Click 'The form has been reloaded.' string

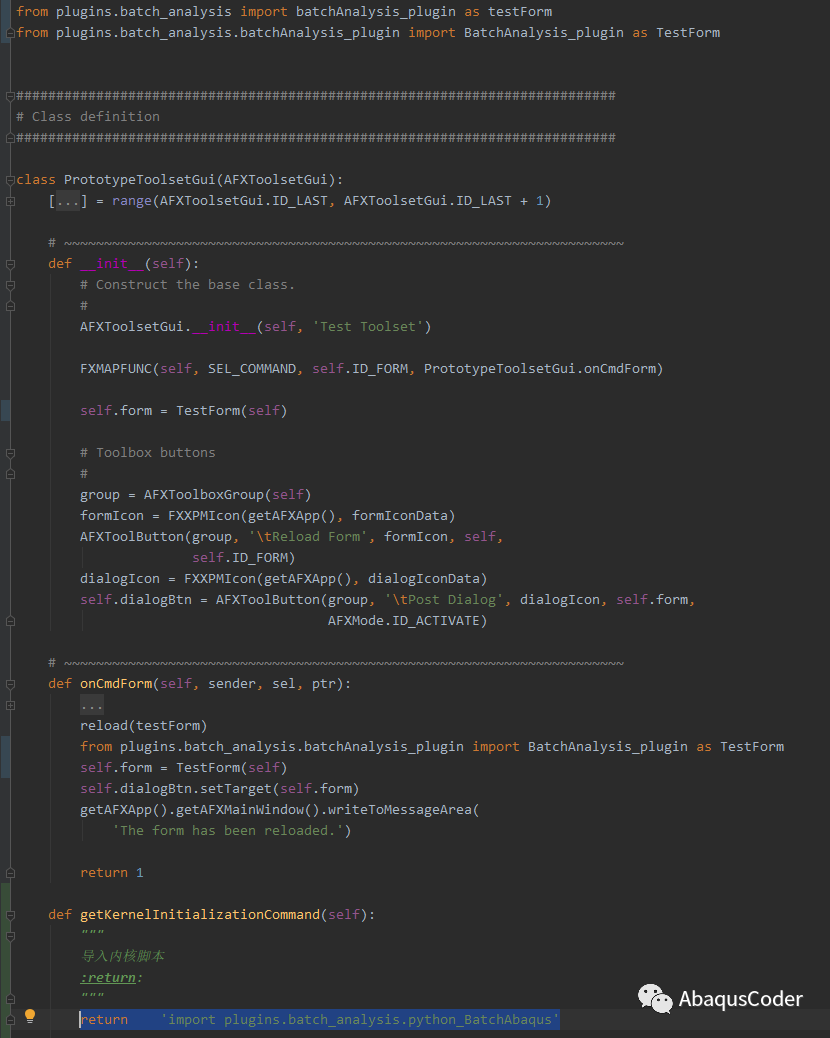point(228,831)
